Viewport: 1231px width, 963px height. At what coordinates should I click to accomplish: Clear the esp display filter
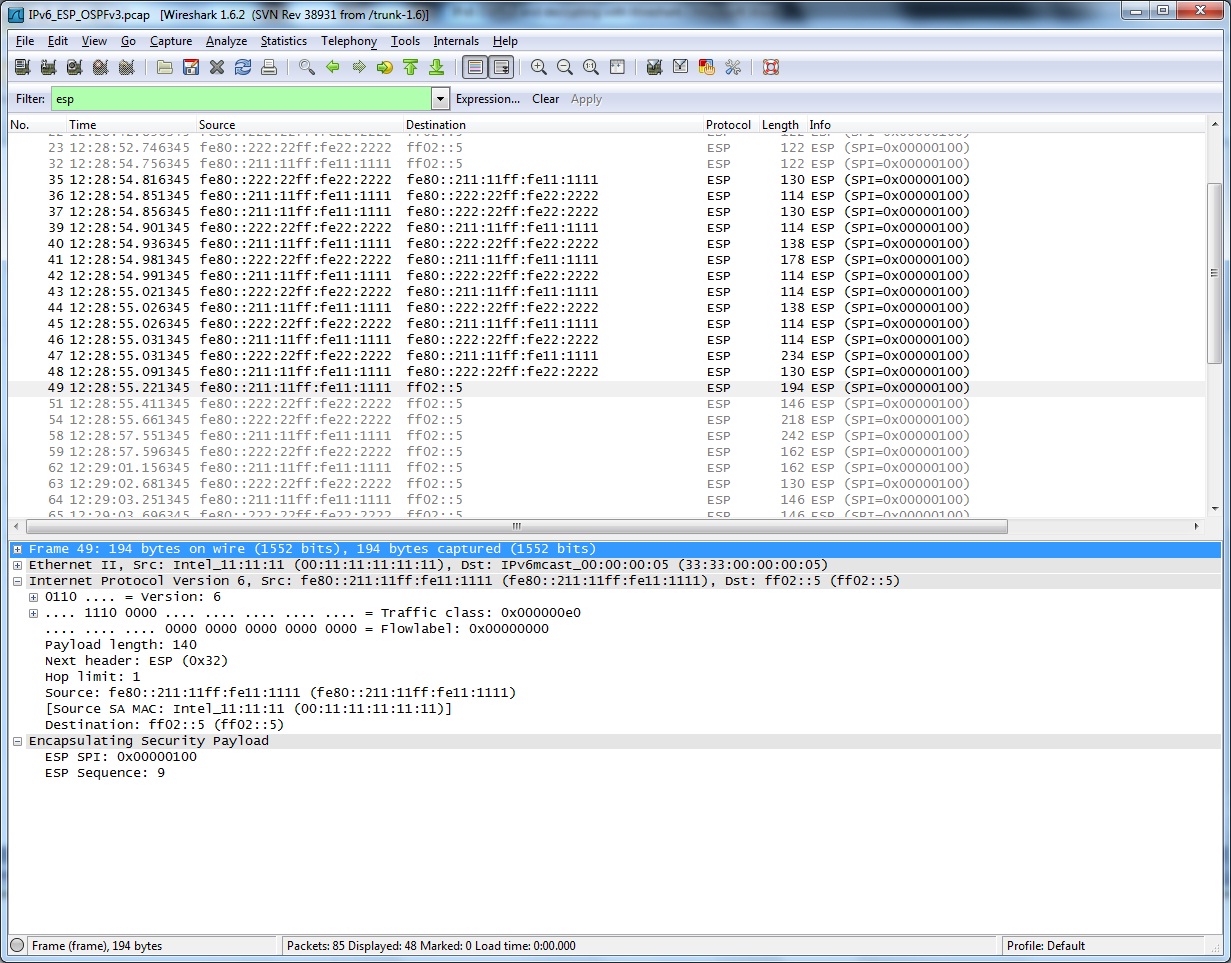545,99
